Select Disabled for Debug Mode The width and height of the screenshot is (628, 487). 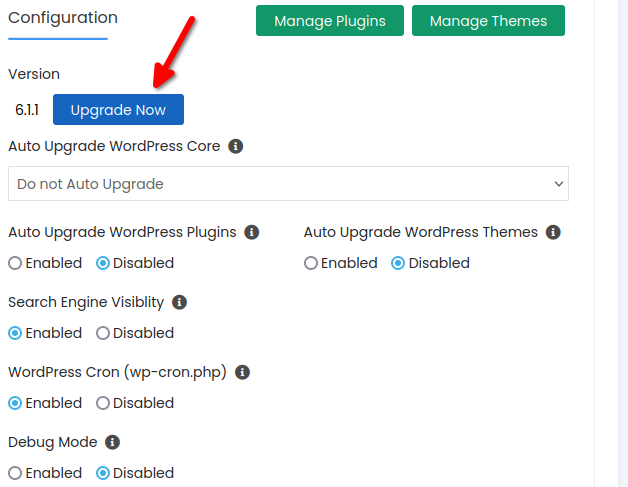tap(103, 473)
